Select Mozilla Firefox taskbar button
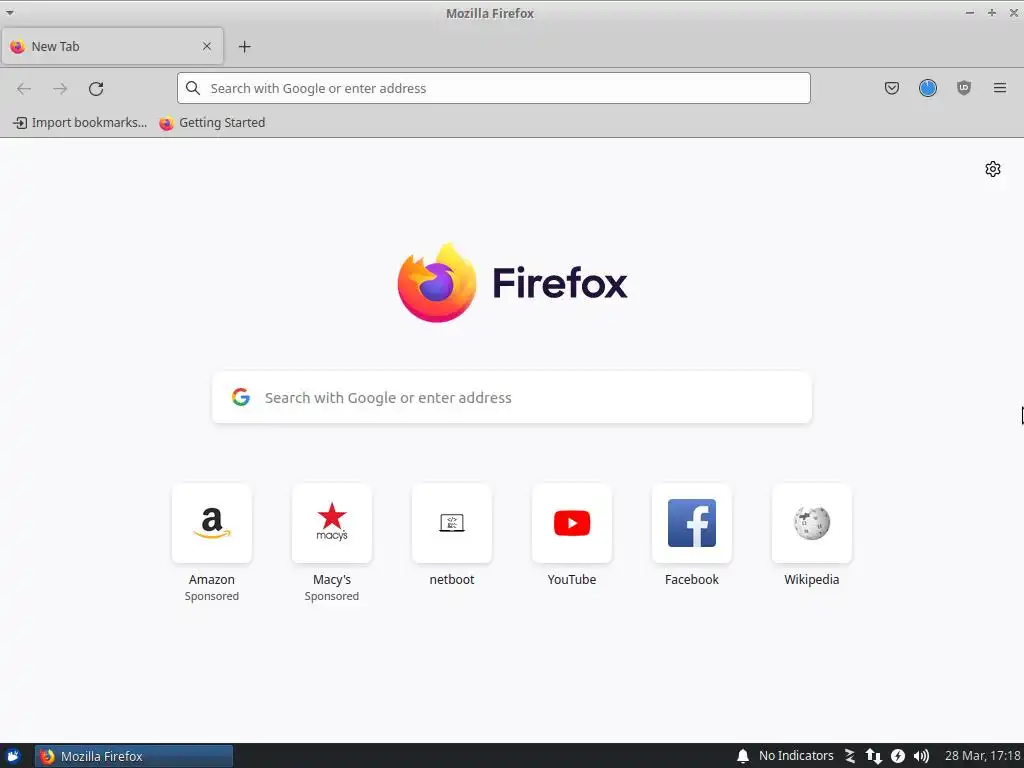Image resolution: width=1024 pixels, height=768 pixels. click(x=134, y=756)
